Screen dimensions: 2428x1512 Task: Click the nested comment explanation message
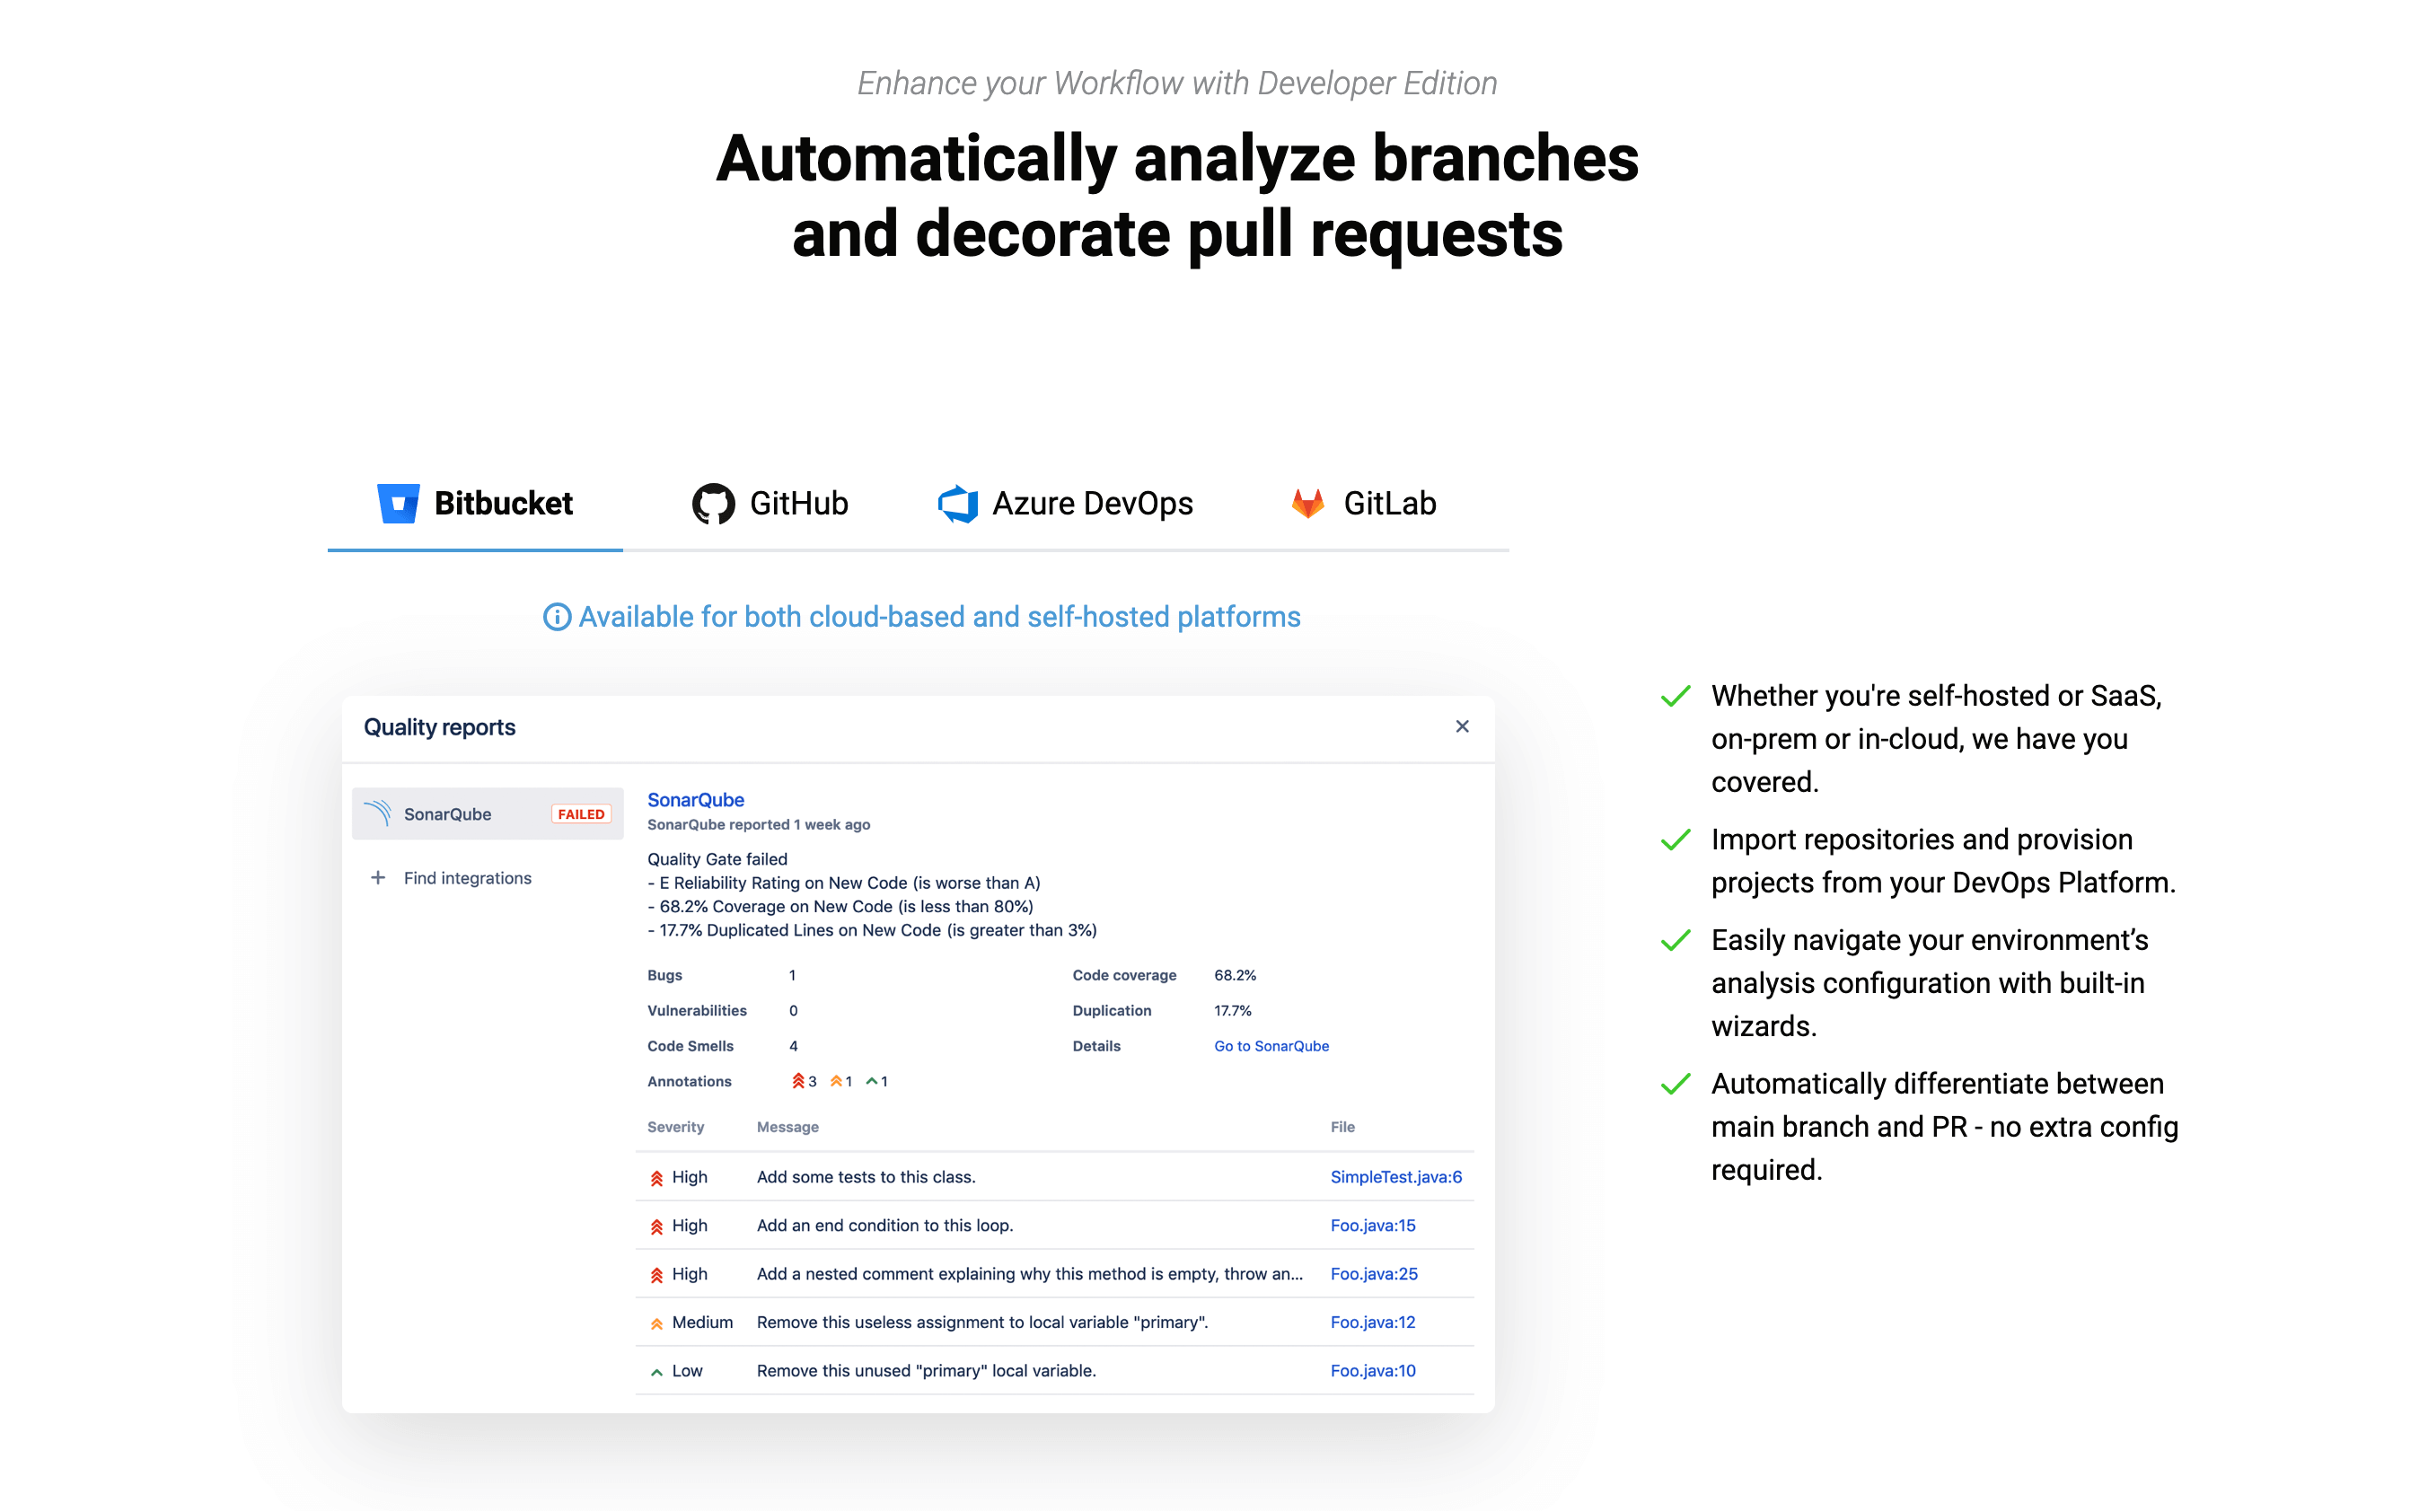click(1029, 1274)
